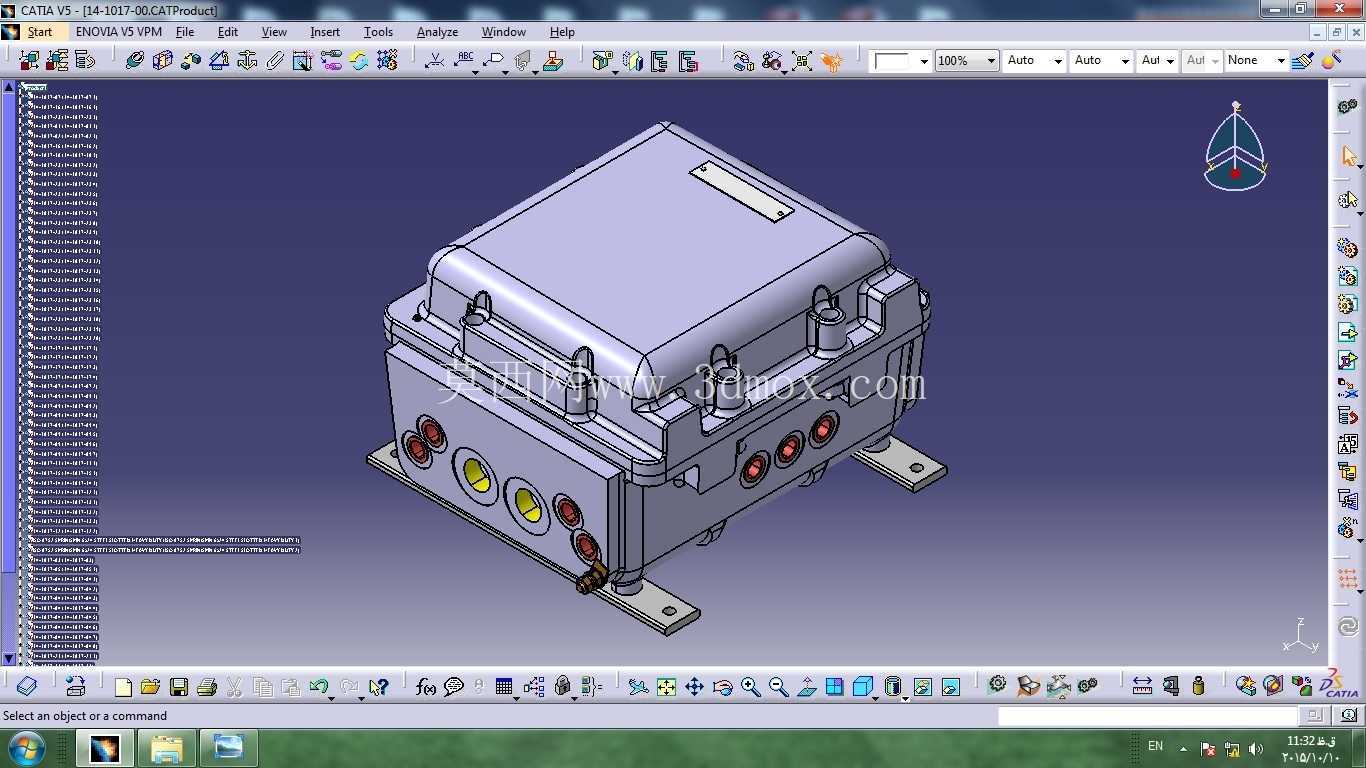The height and width of the screenshot is (768, 1366).
Task: Open the Tools menu
Action: coord(378,32)
